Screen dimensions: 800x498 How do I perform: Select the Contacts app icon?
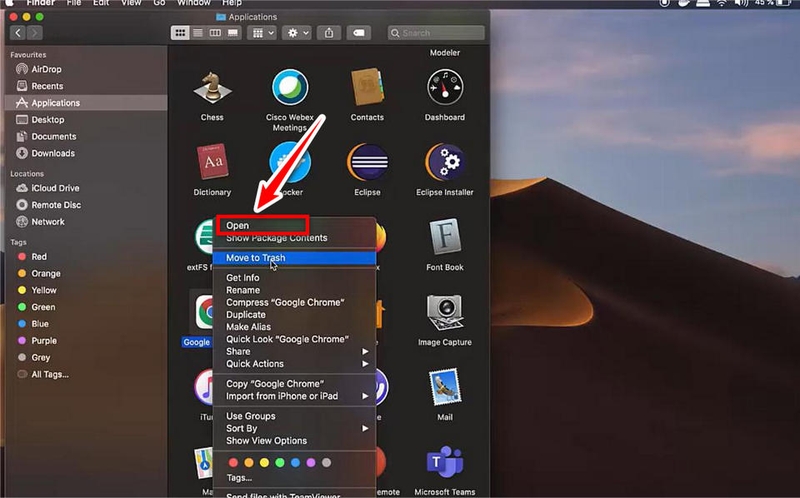(367, 87)
